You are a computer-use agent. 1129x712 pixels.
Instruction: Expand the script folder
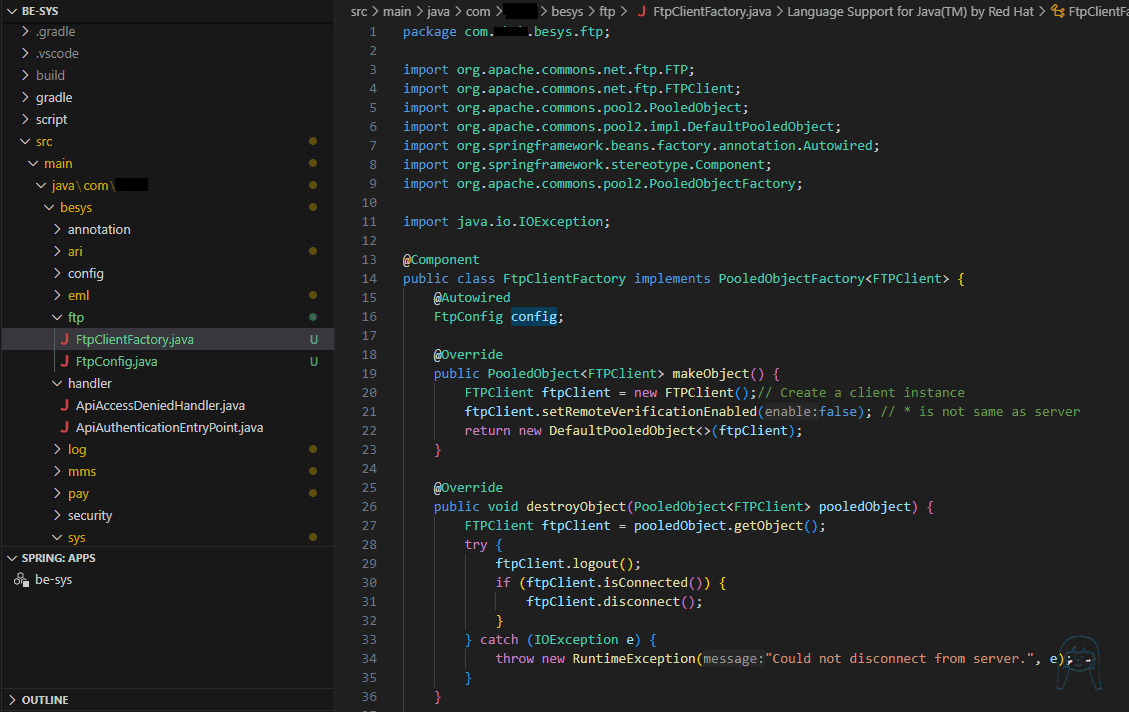[x=26, y=120]
